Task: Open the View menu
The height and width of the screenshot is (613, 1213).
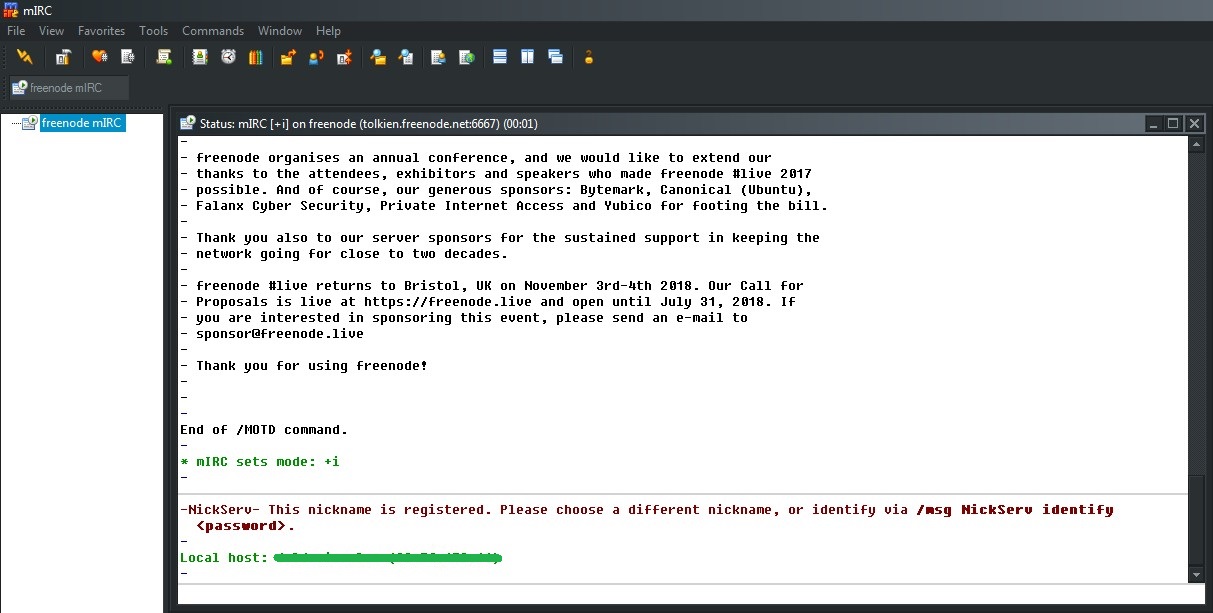Action: 51,31
